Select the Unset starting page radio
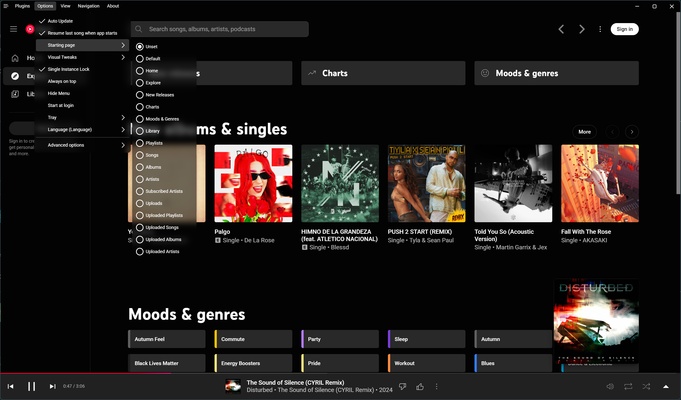Image resolution: width=681 pixels, height=400 pixels. tap(139, 46)
